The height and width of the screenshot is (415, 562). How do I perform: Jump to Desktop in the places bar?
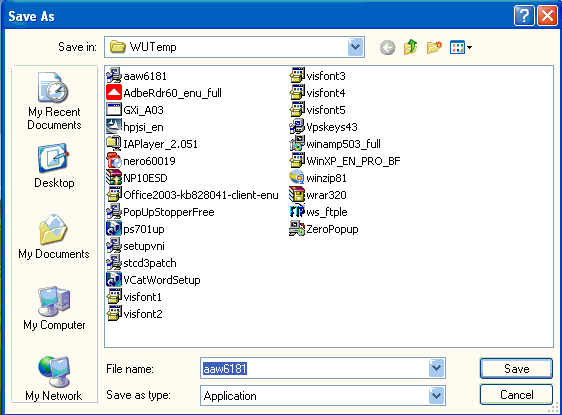coord(54,166)
